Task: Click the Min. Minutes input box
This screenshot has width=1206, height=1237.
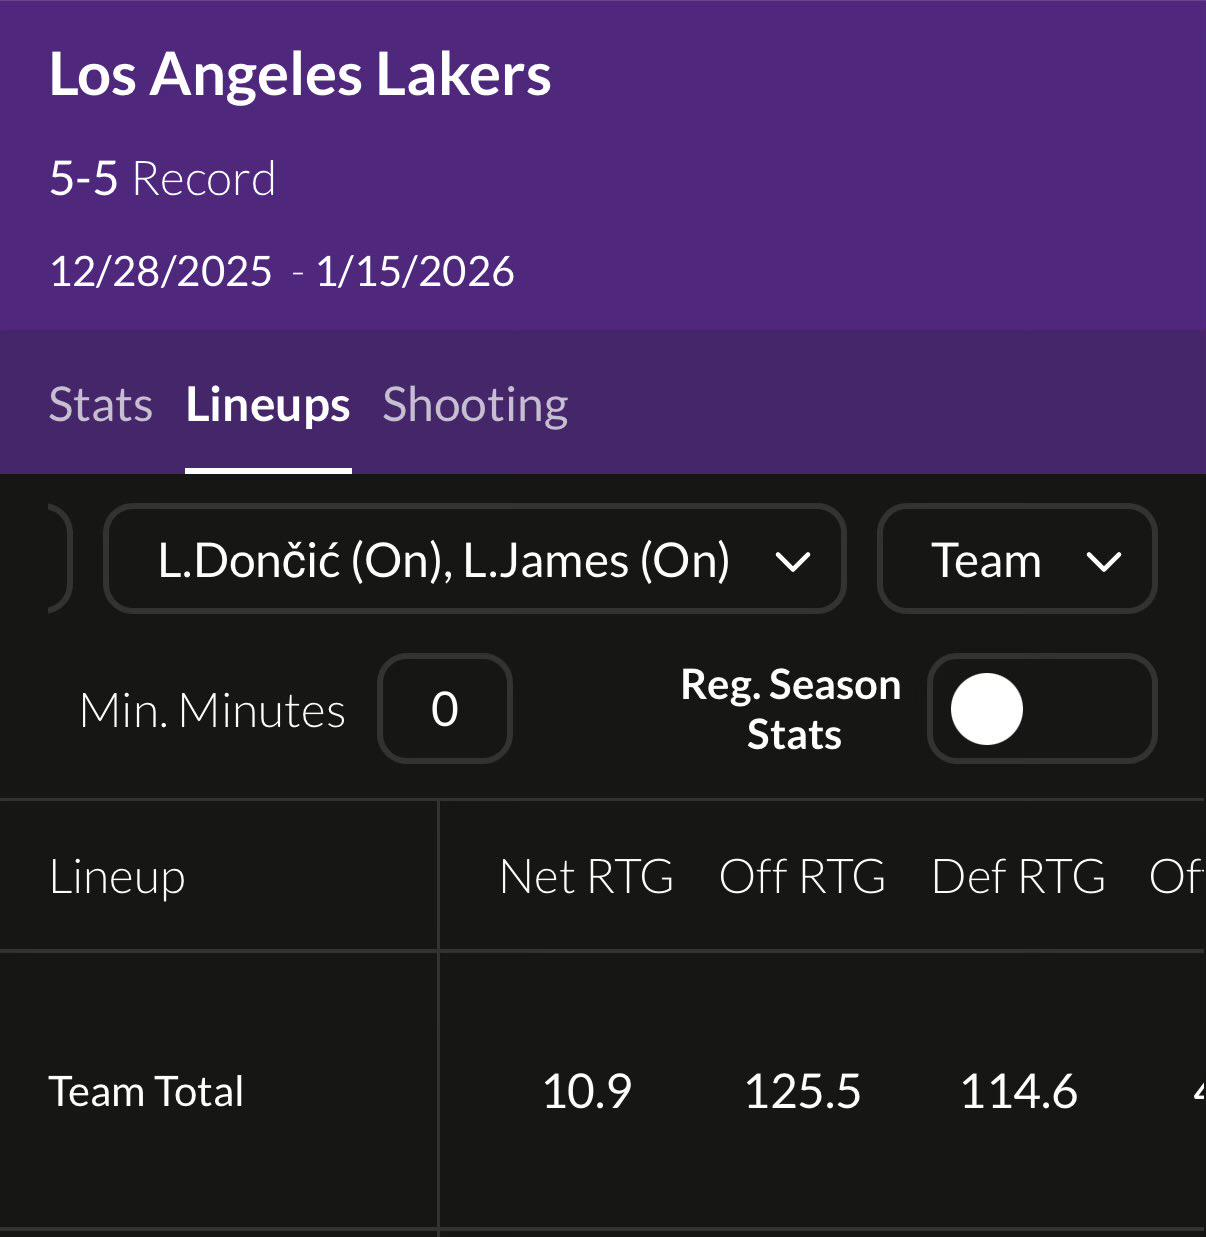Action: click(445, 709)
